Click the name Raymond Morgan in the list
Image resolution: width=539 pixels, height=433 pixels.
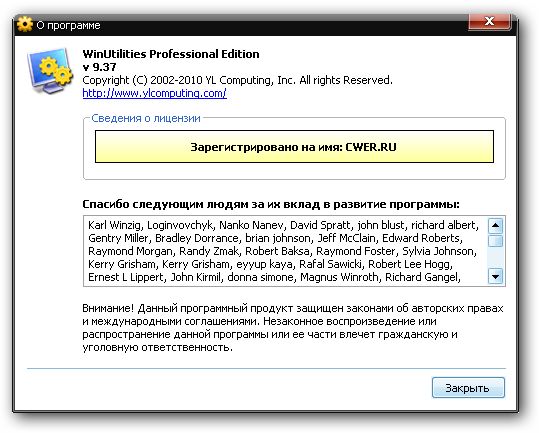[x=130, y=251]
